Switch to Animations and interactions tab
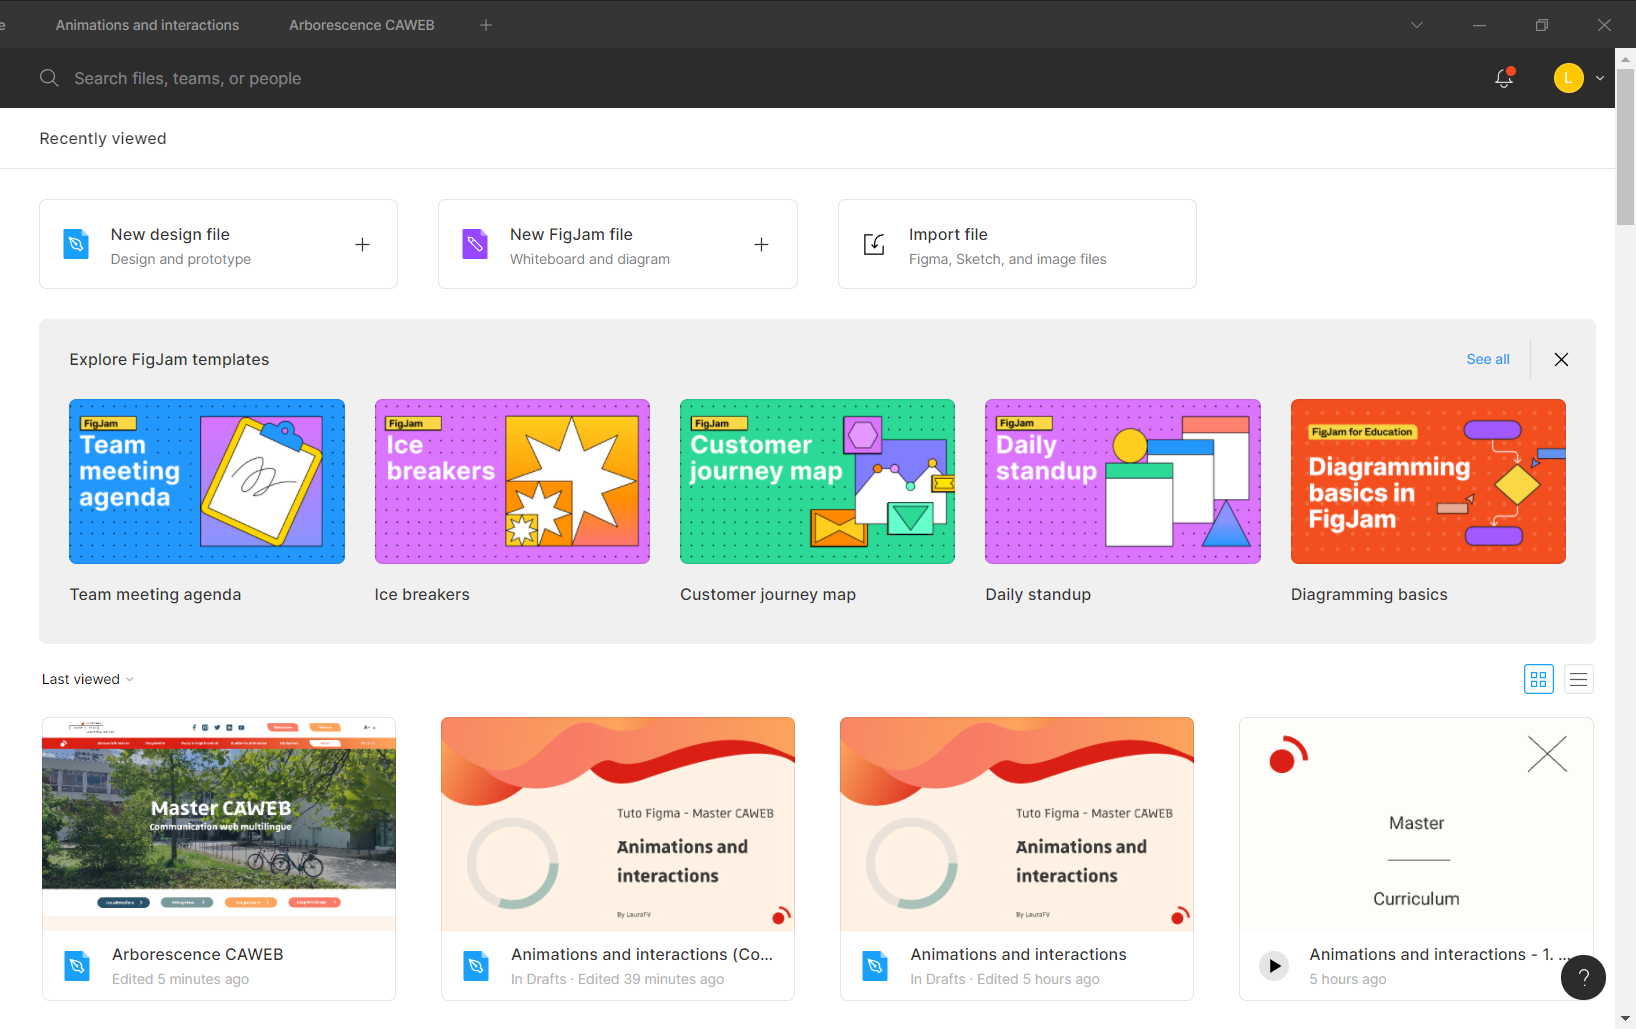This screenshot has height=1029, width=1636. tap(147, 25)
